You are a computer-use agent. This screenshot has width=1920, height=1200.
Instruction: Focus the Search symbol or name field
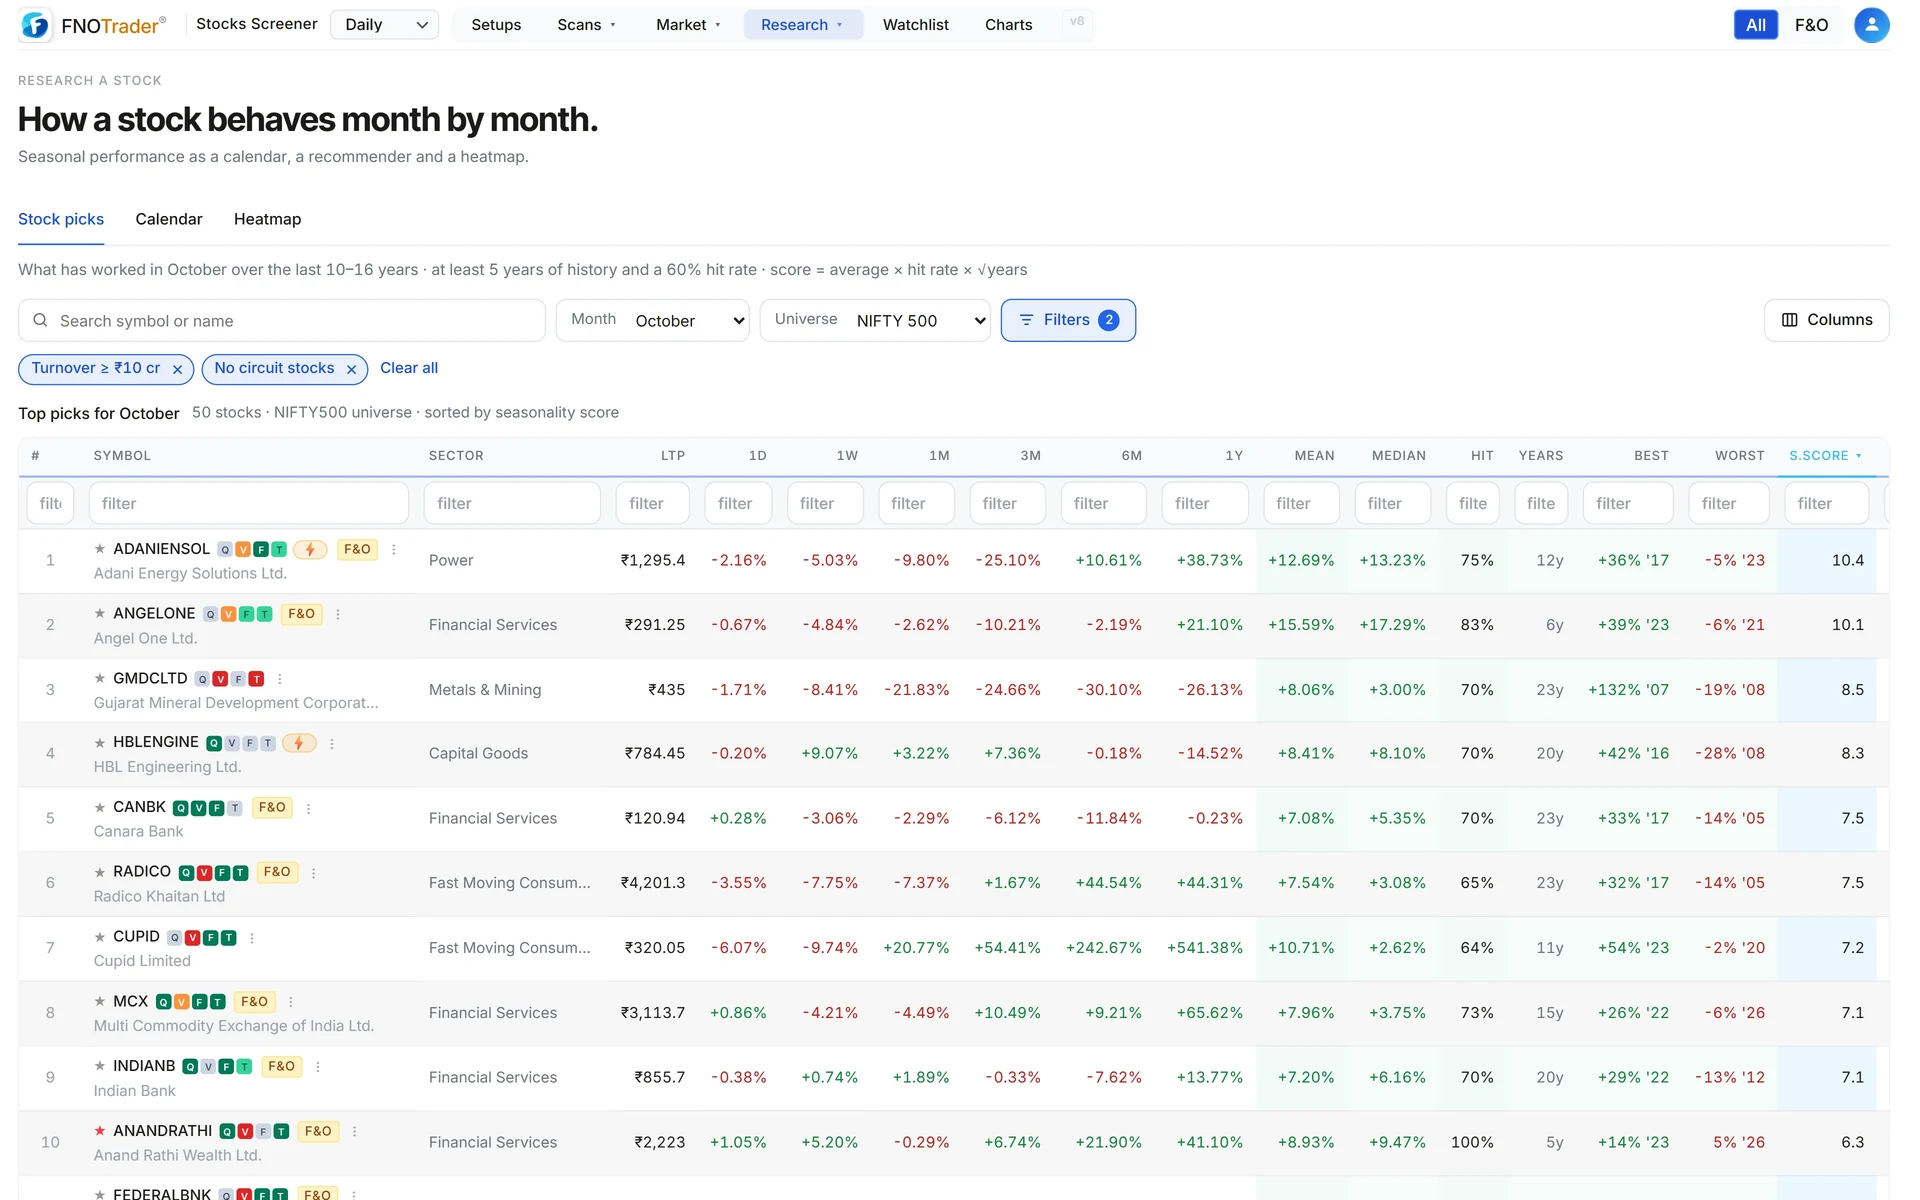[282, 320]
